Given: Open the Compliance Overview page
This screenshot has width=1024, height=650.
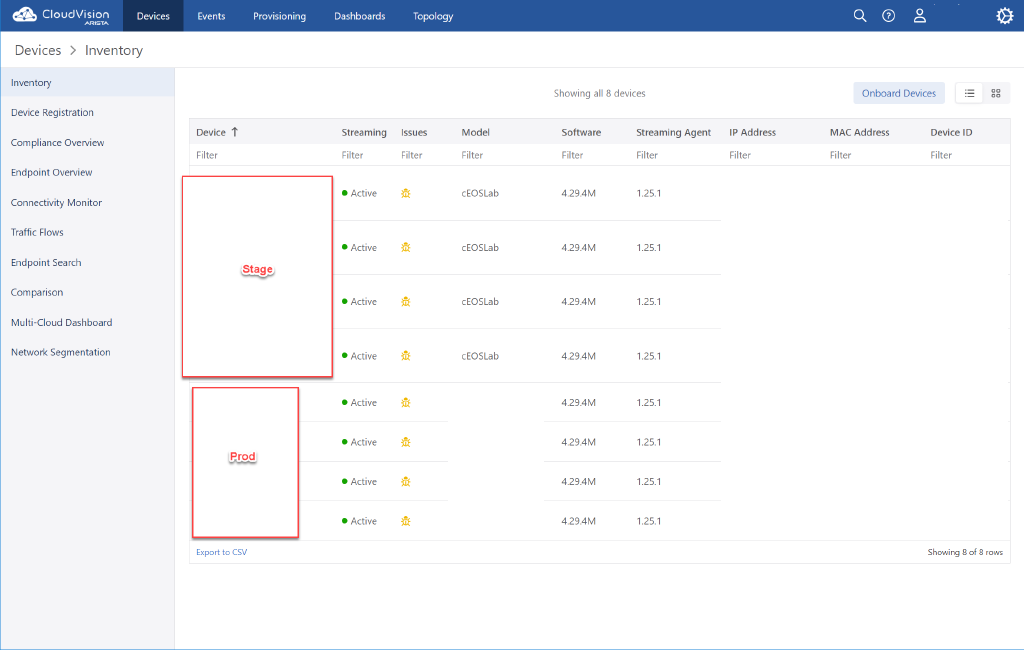Looking at the screenshot, I should pos(59,142).
